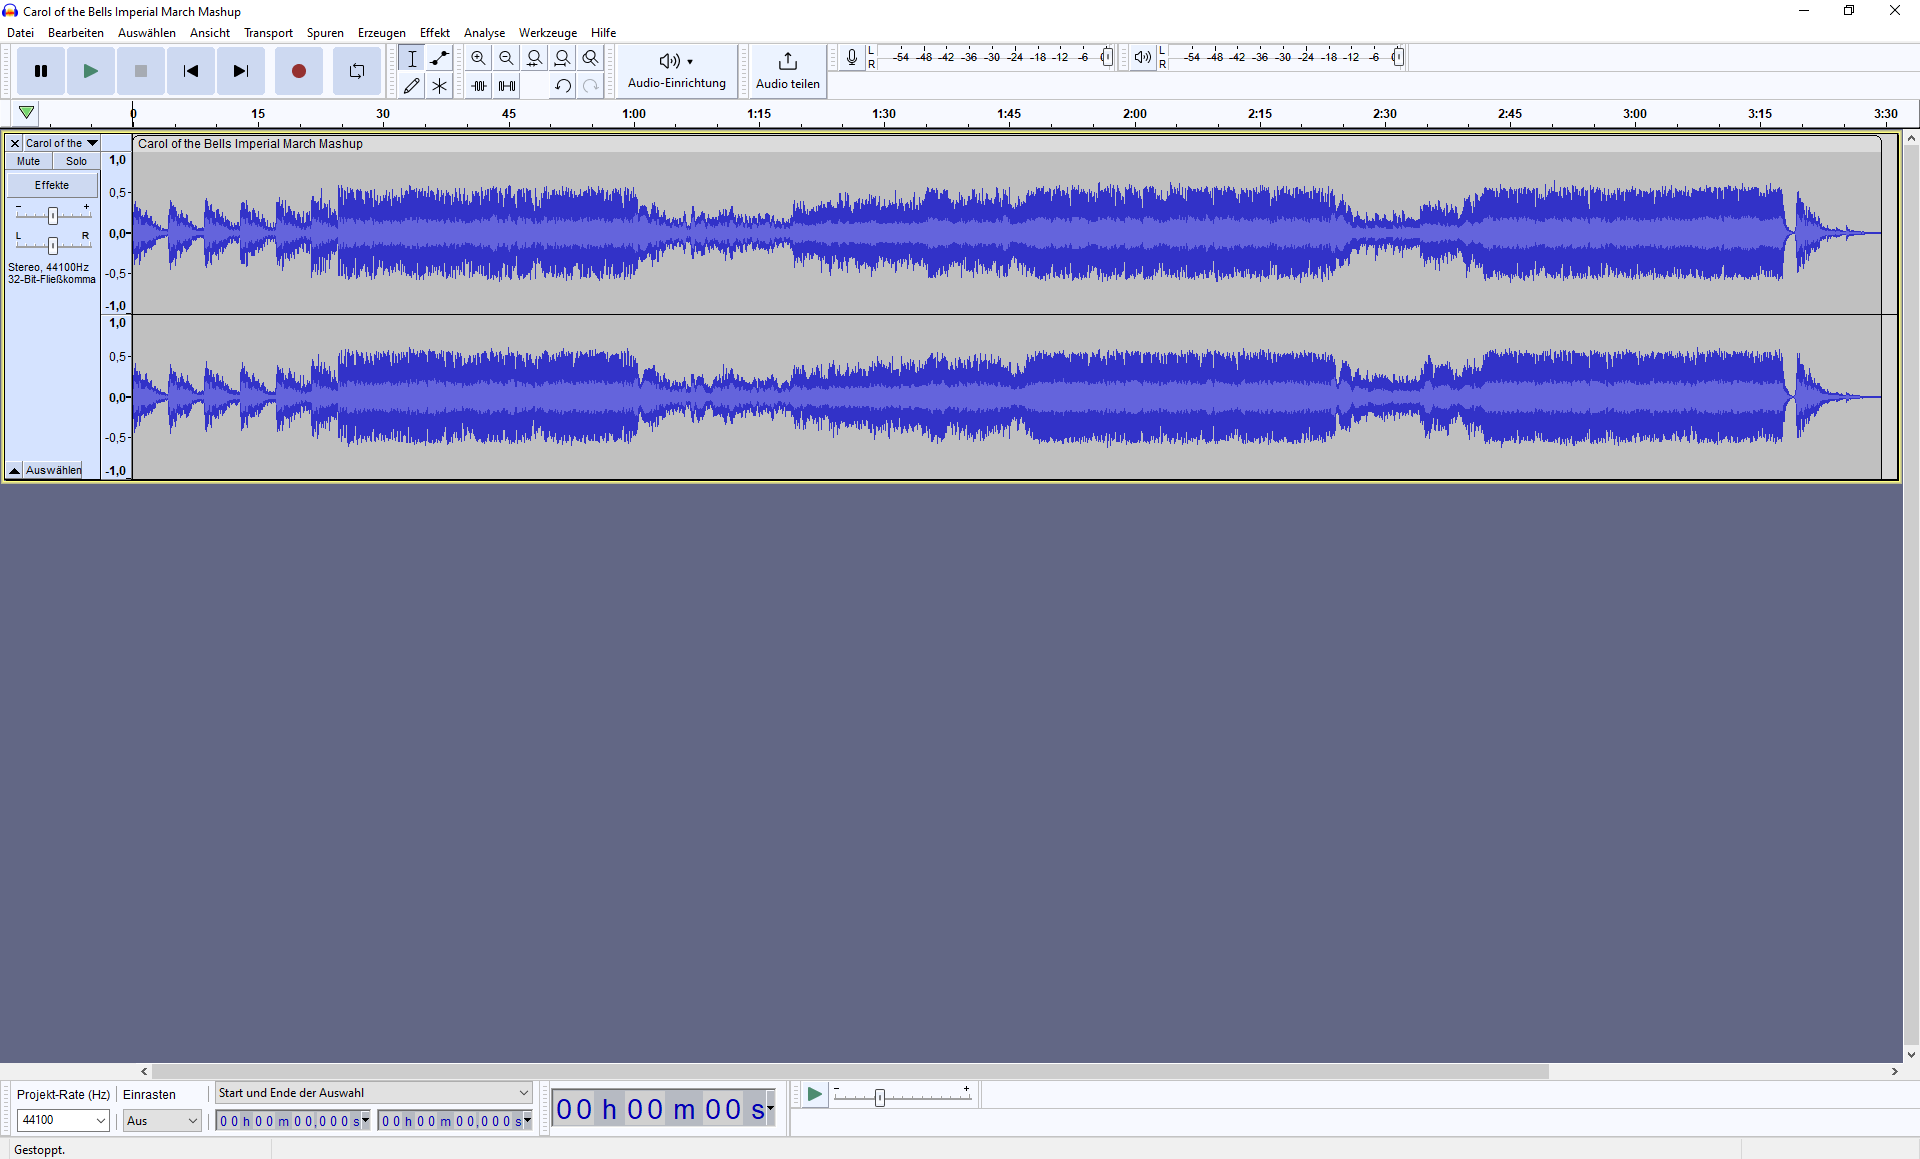Open the Spuren menu
This screenshot has height=1159, width=1920.
pos(325,33)
